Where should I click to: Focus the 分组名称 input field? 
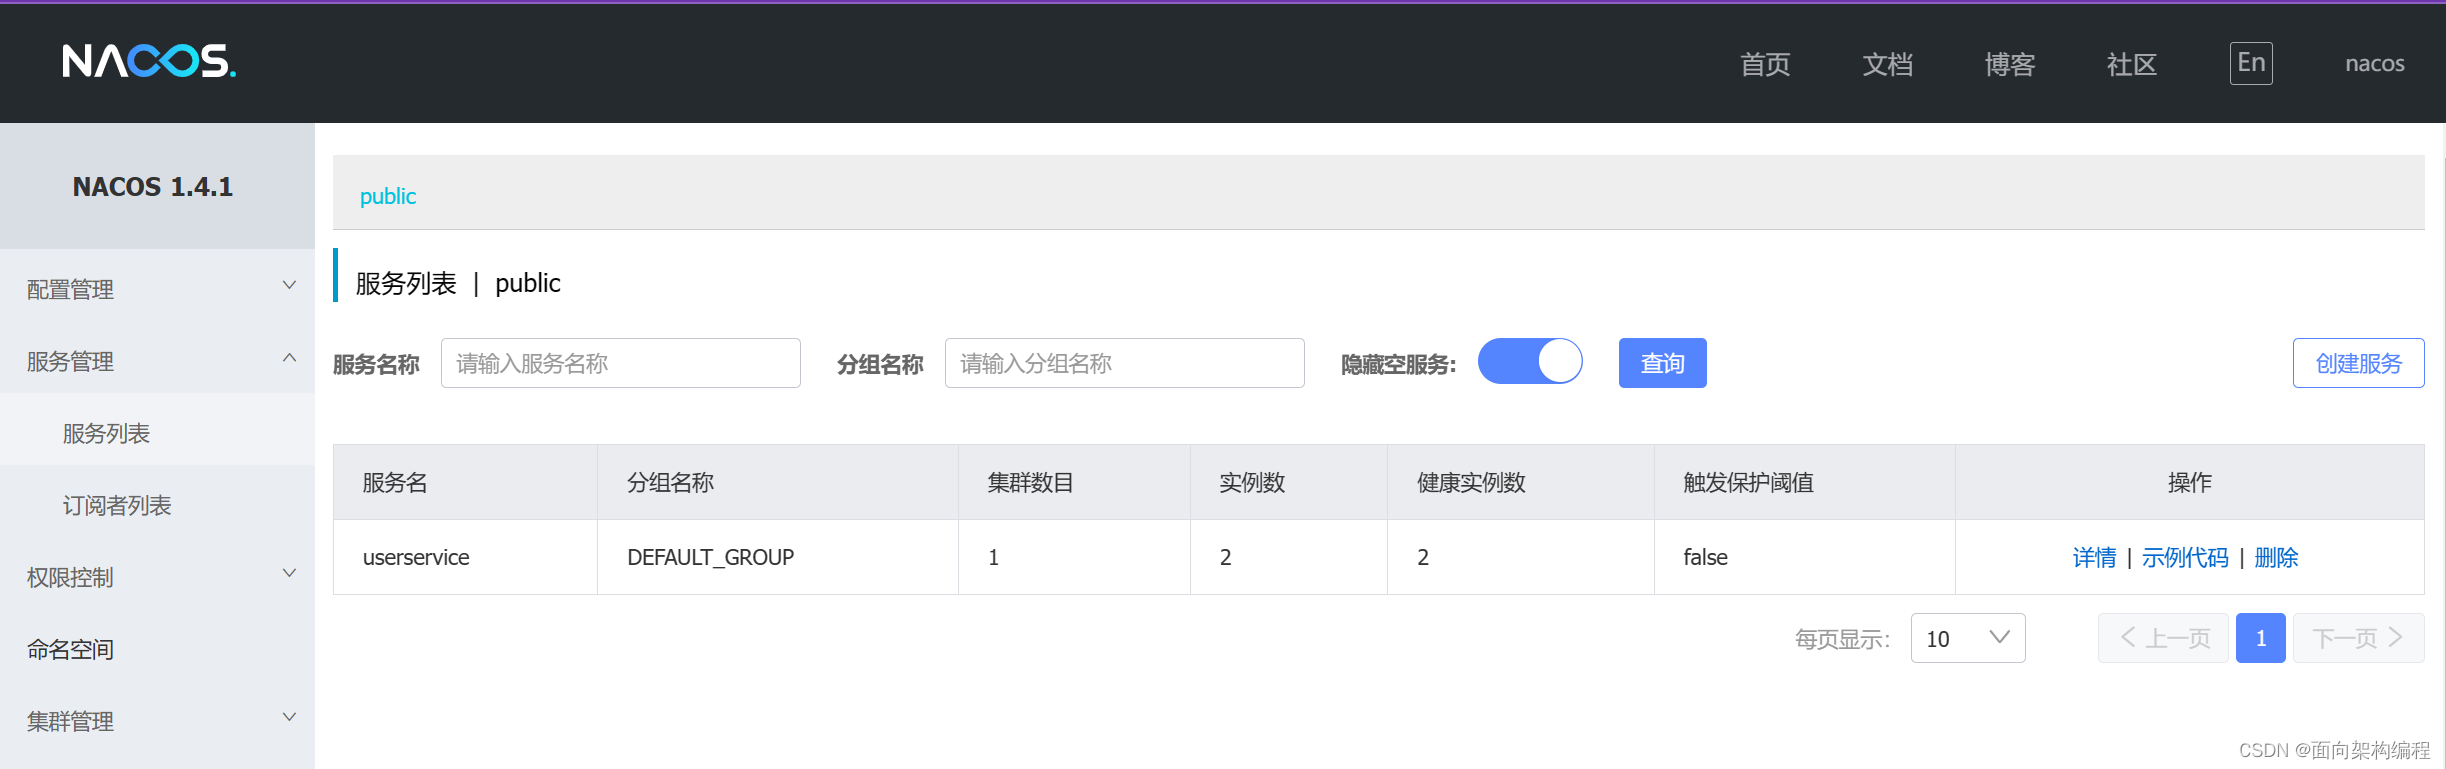click(x=1124, y=363)
